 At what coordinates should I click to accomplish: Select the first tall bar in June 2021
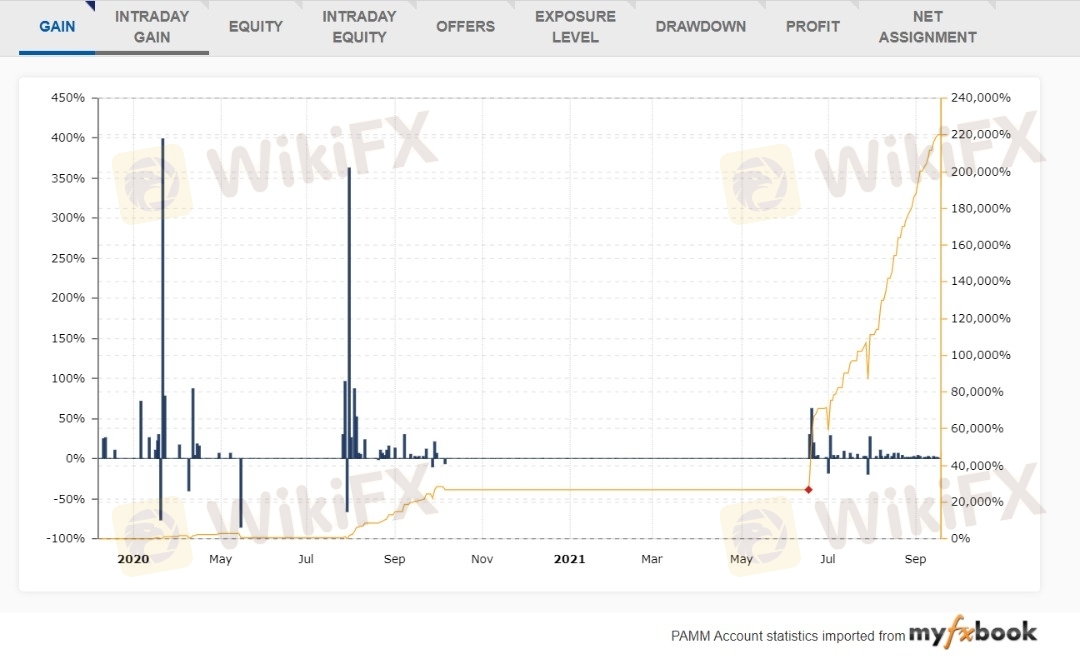click(811, 433)
